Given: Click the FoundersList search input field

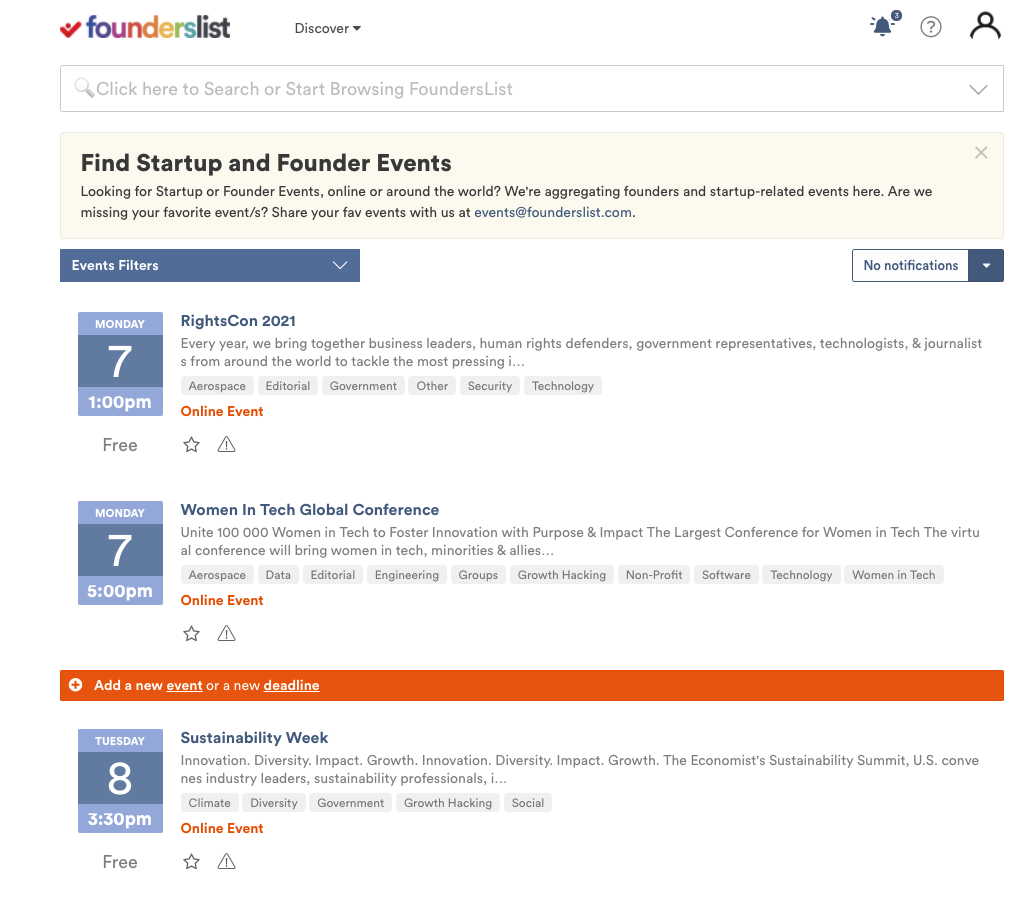Looking at the screenshot, I should pyautogui.click(x=531, y=89).
